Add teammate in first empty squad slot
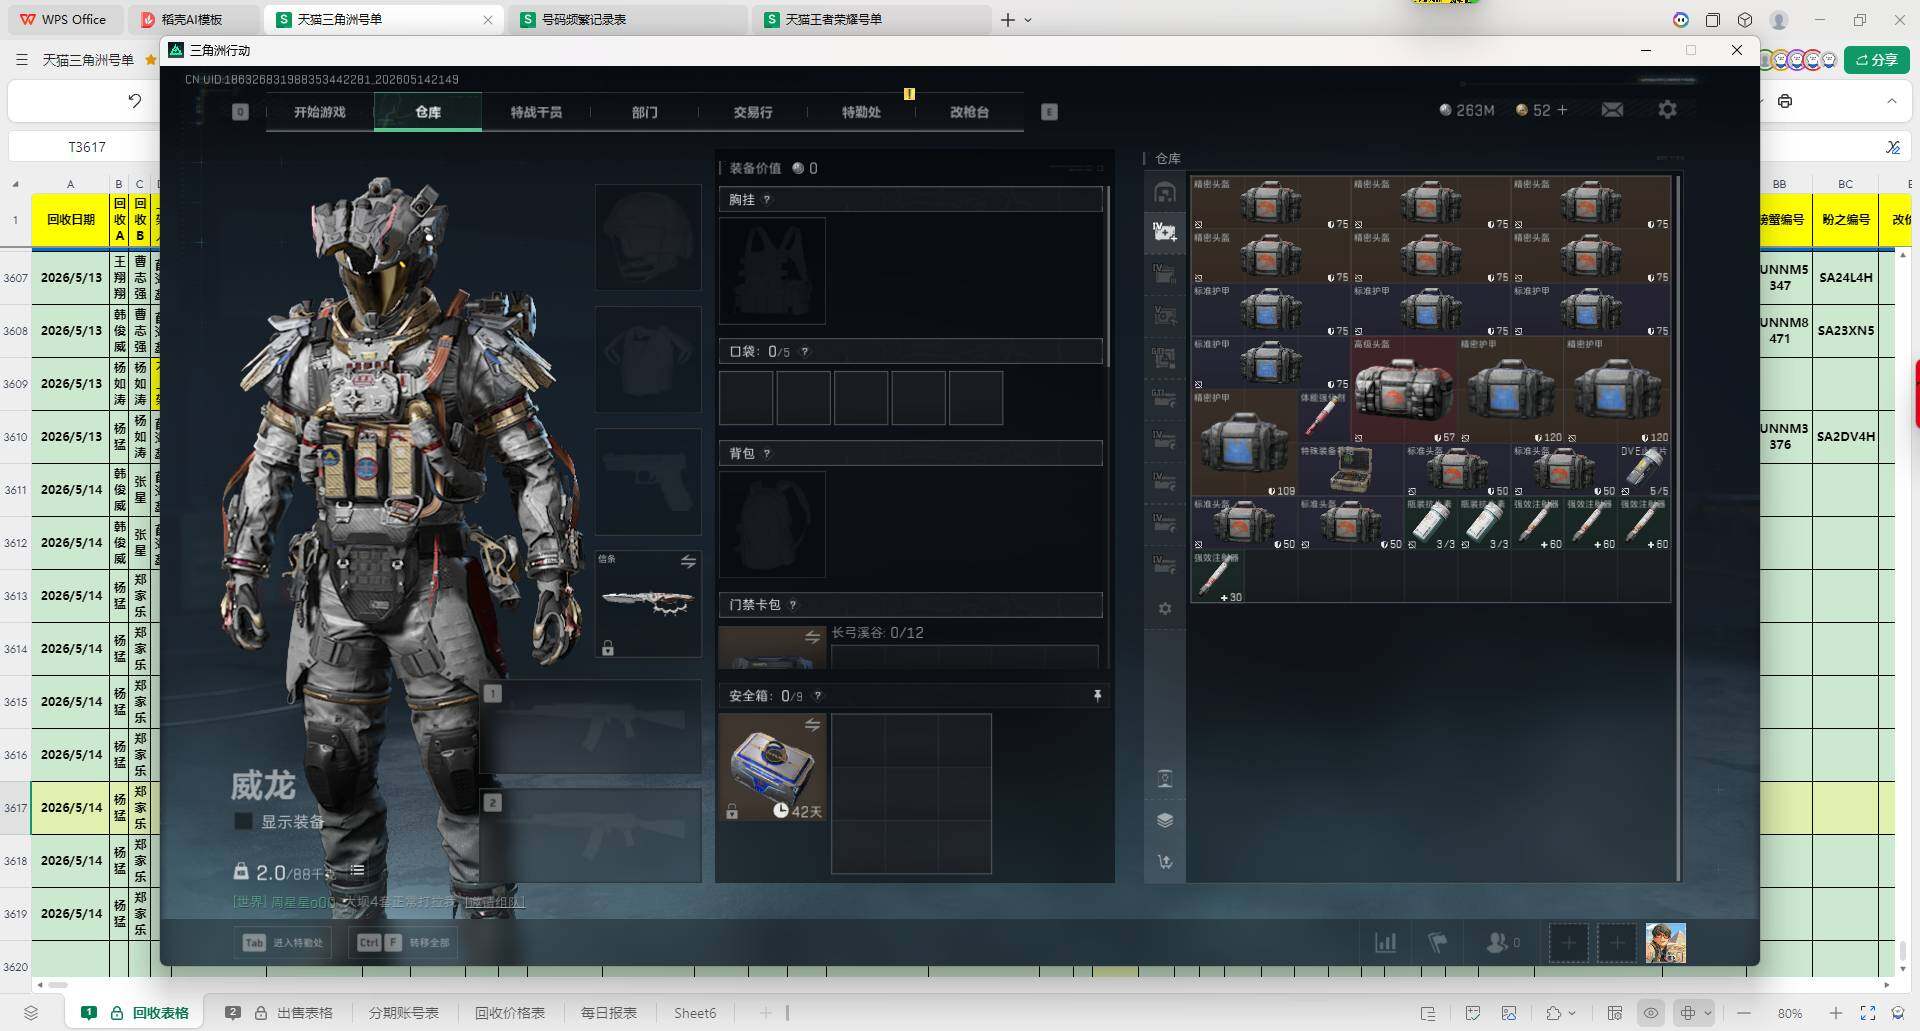Screen dimensions: 1920x1031 click(x=1568, y=943)
